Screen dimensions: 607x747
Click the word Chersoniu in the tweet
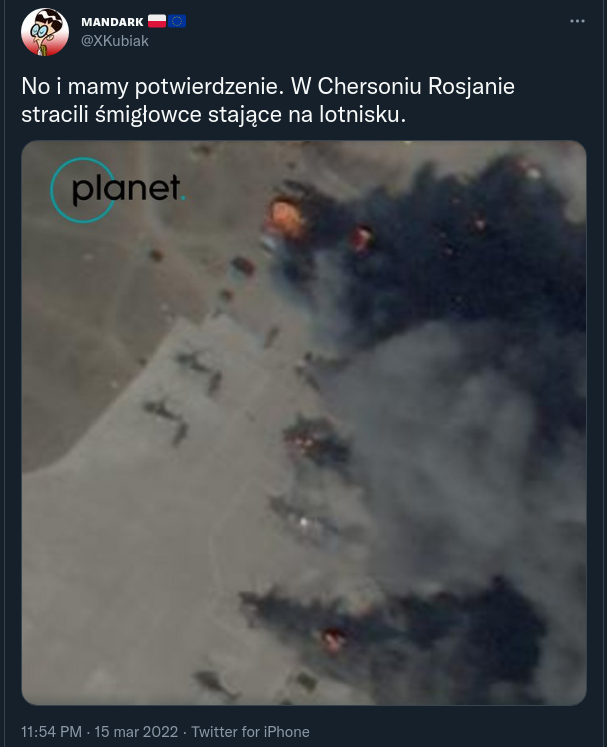370,87
